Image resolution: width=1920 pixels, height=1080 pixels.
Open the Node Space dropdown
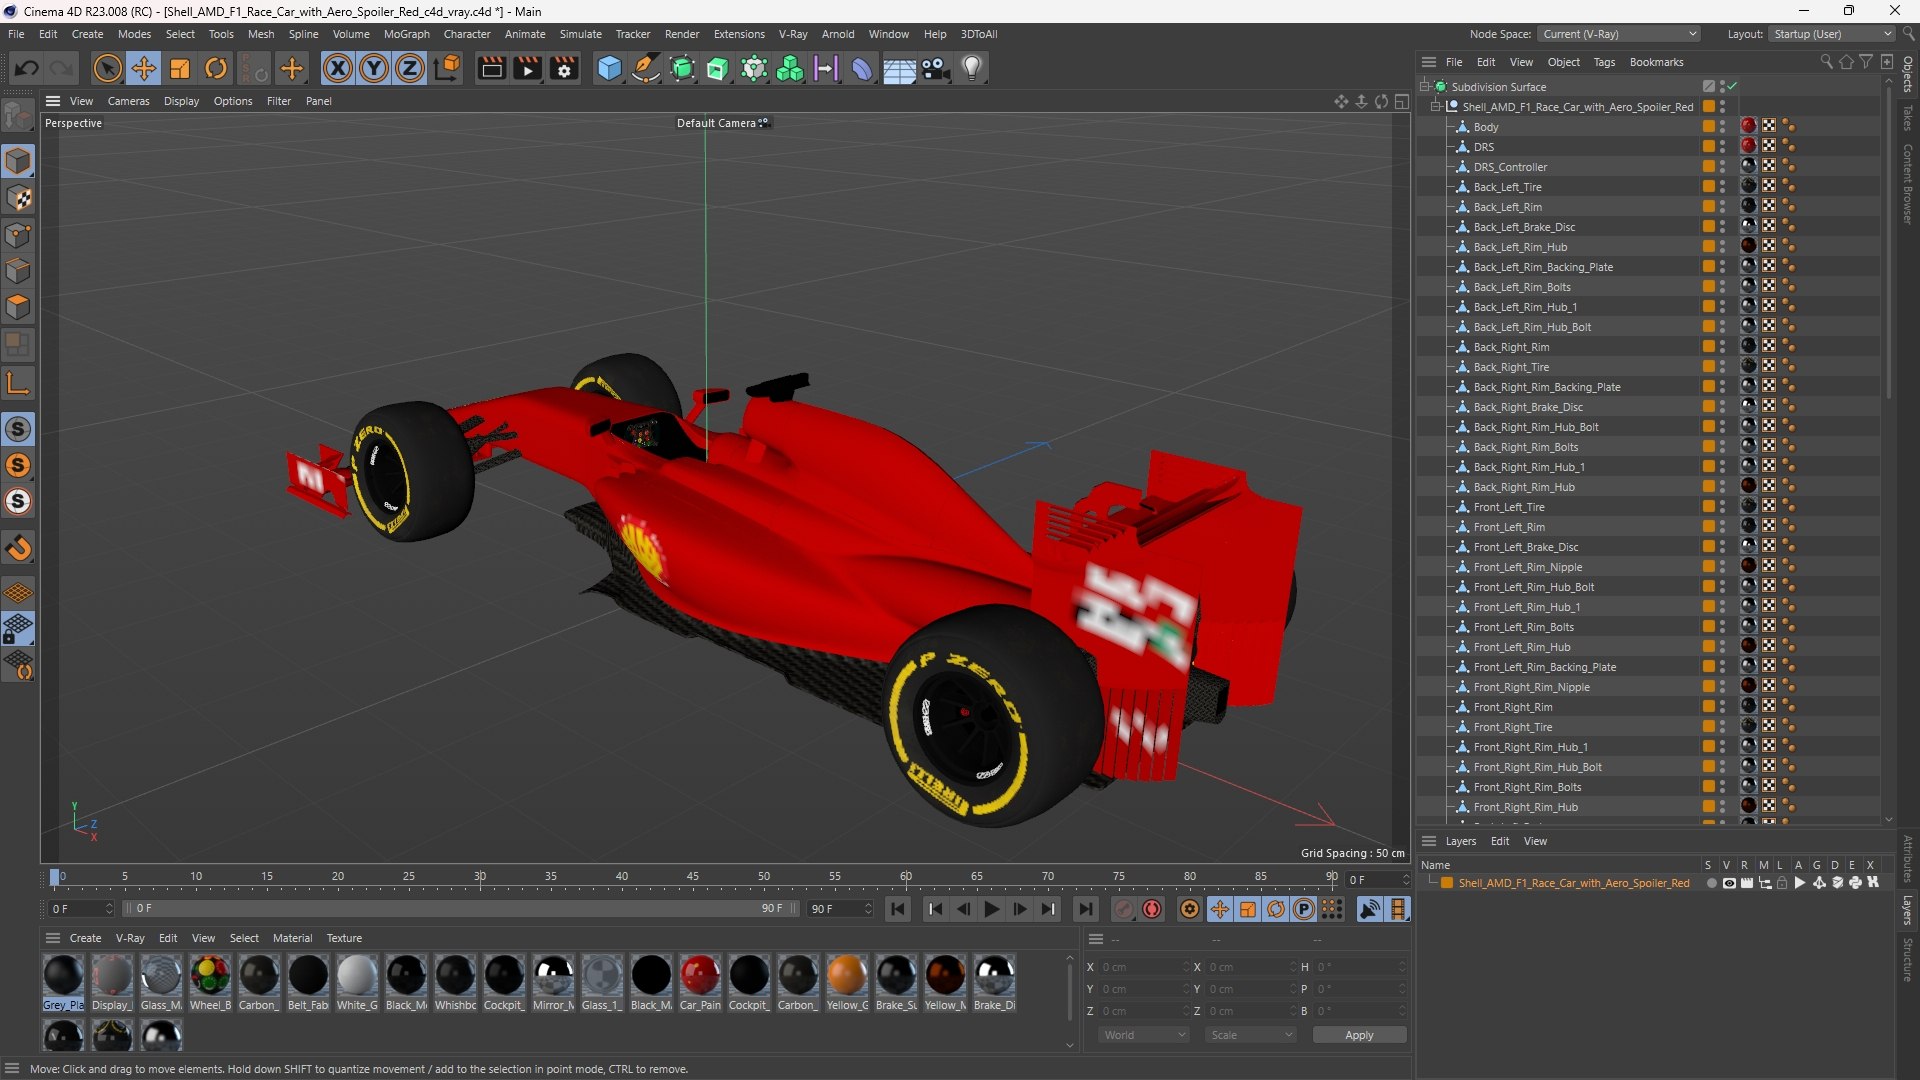point(1618,34)
